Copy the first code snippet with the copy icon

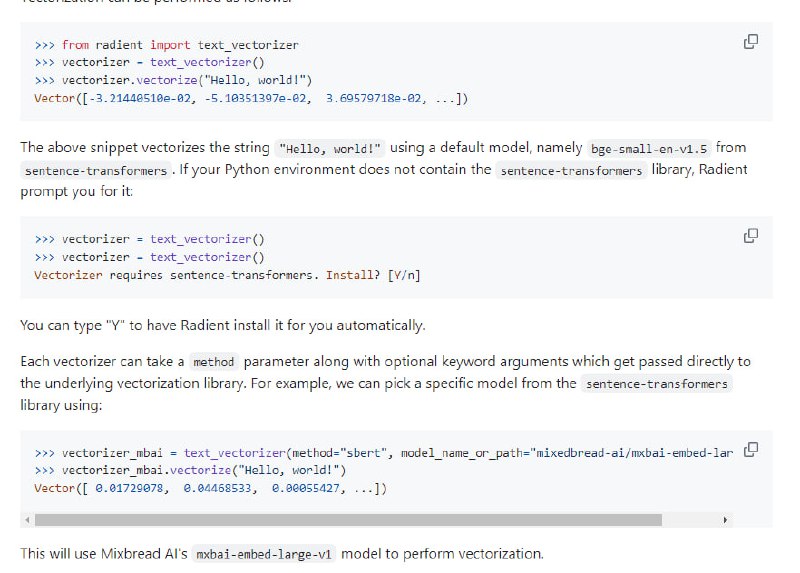point(750,41)
